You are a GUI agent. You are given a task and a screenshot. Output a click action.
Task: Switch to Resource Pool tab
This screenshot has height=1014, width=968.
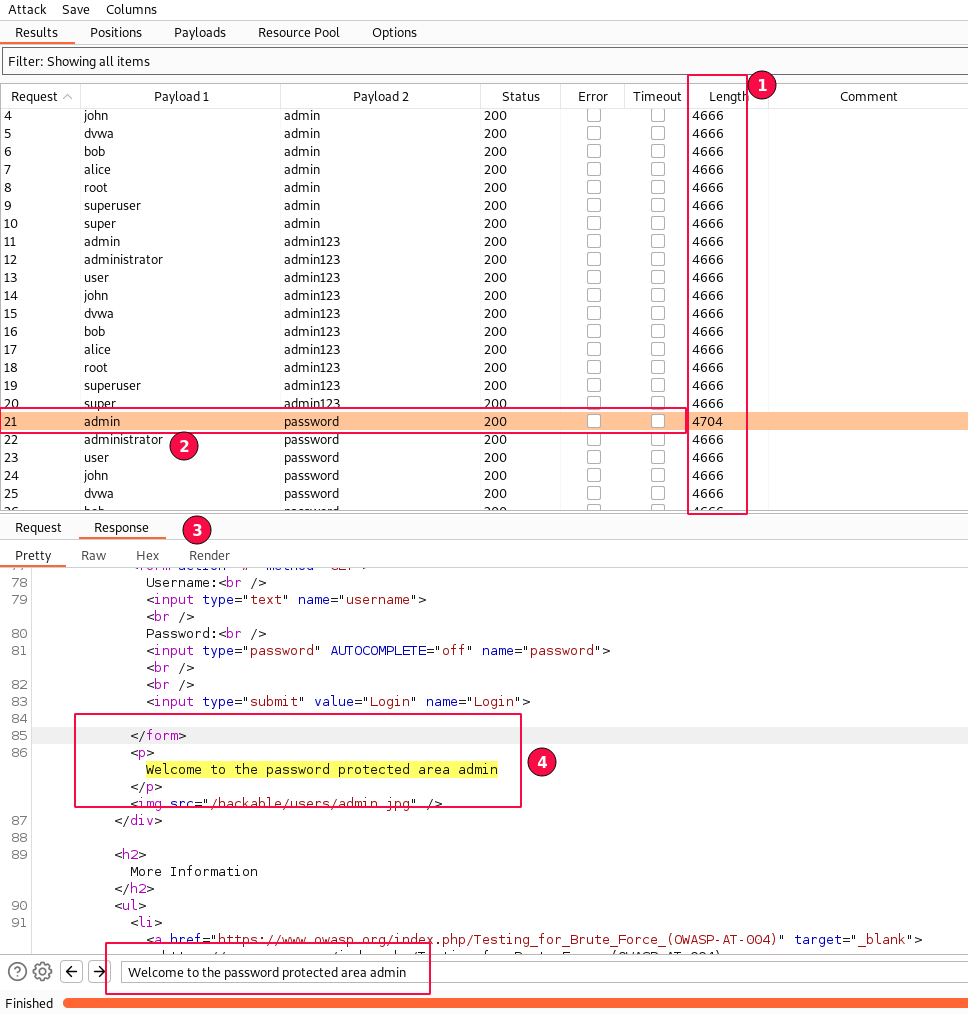pos(298,32)
